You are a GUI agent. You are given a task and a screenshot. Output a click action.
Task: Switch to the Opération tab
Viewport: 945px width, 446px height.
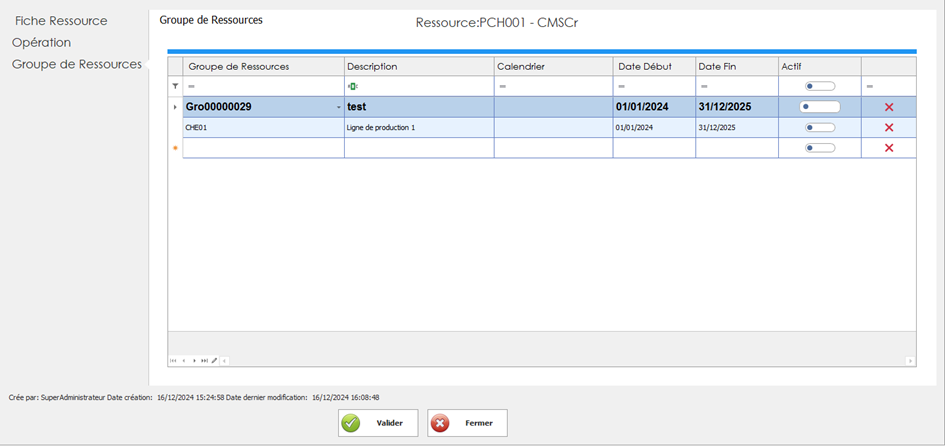click(x=41, y=42)
